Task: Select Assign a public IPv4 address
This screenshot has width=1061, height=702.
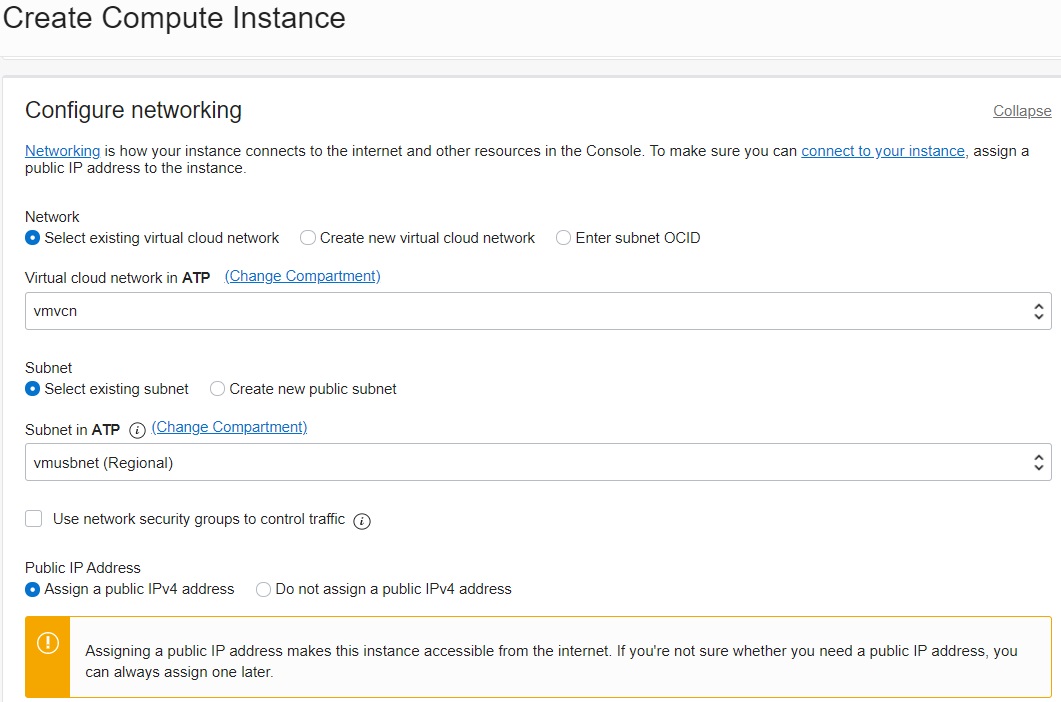Action: (x=32, y=589)
